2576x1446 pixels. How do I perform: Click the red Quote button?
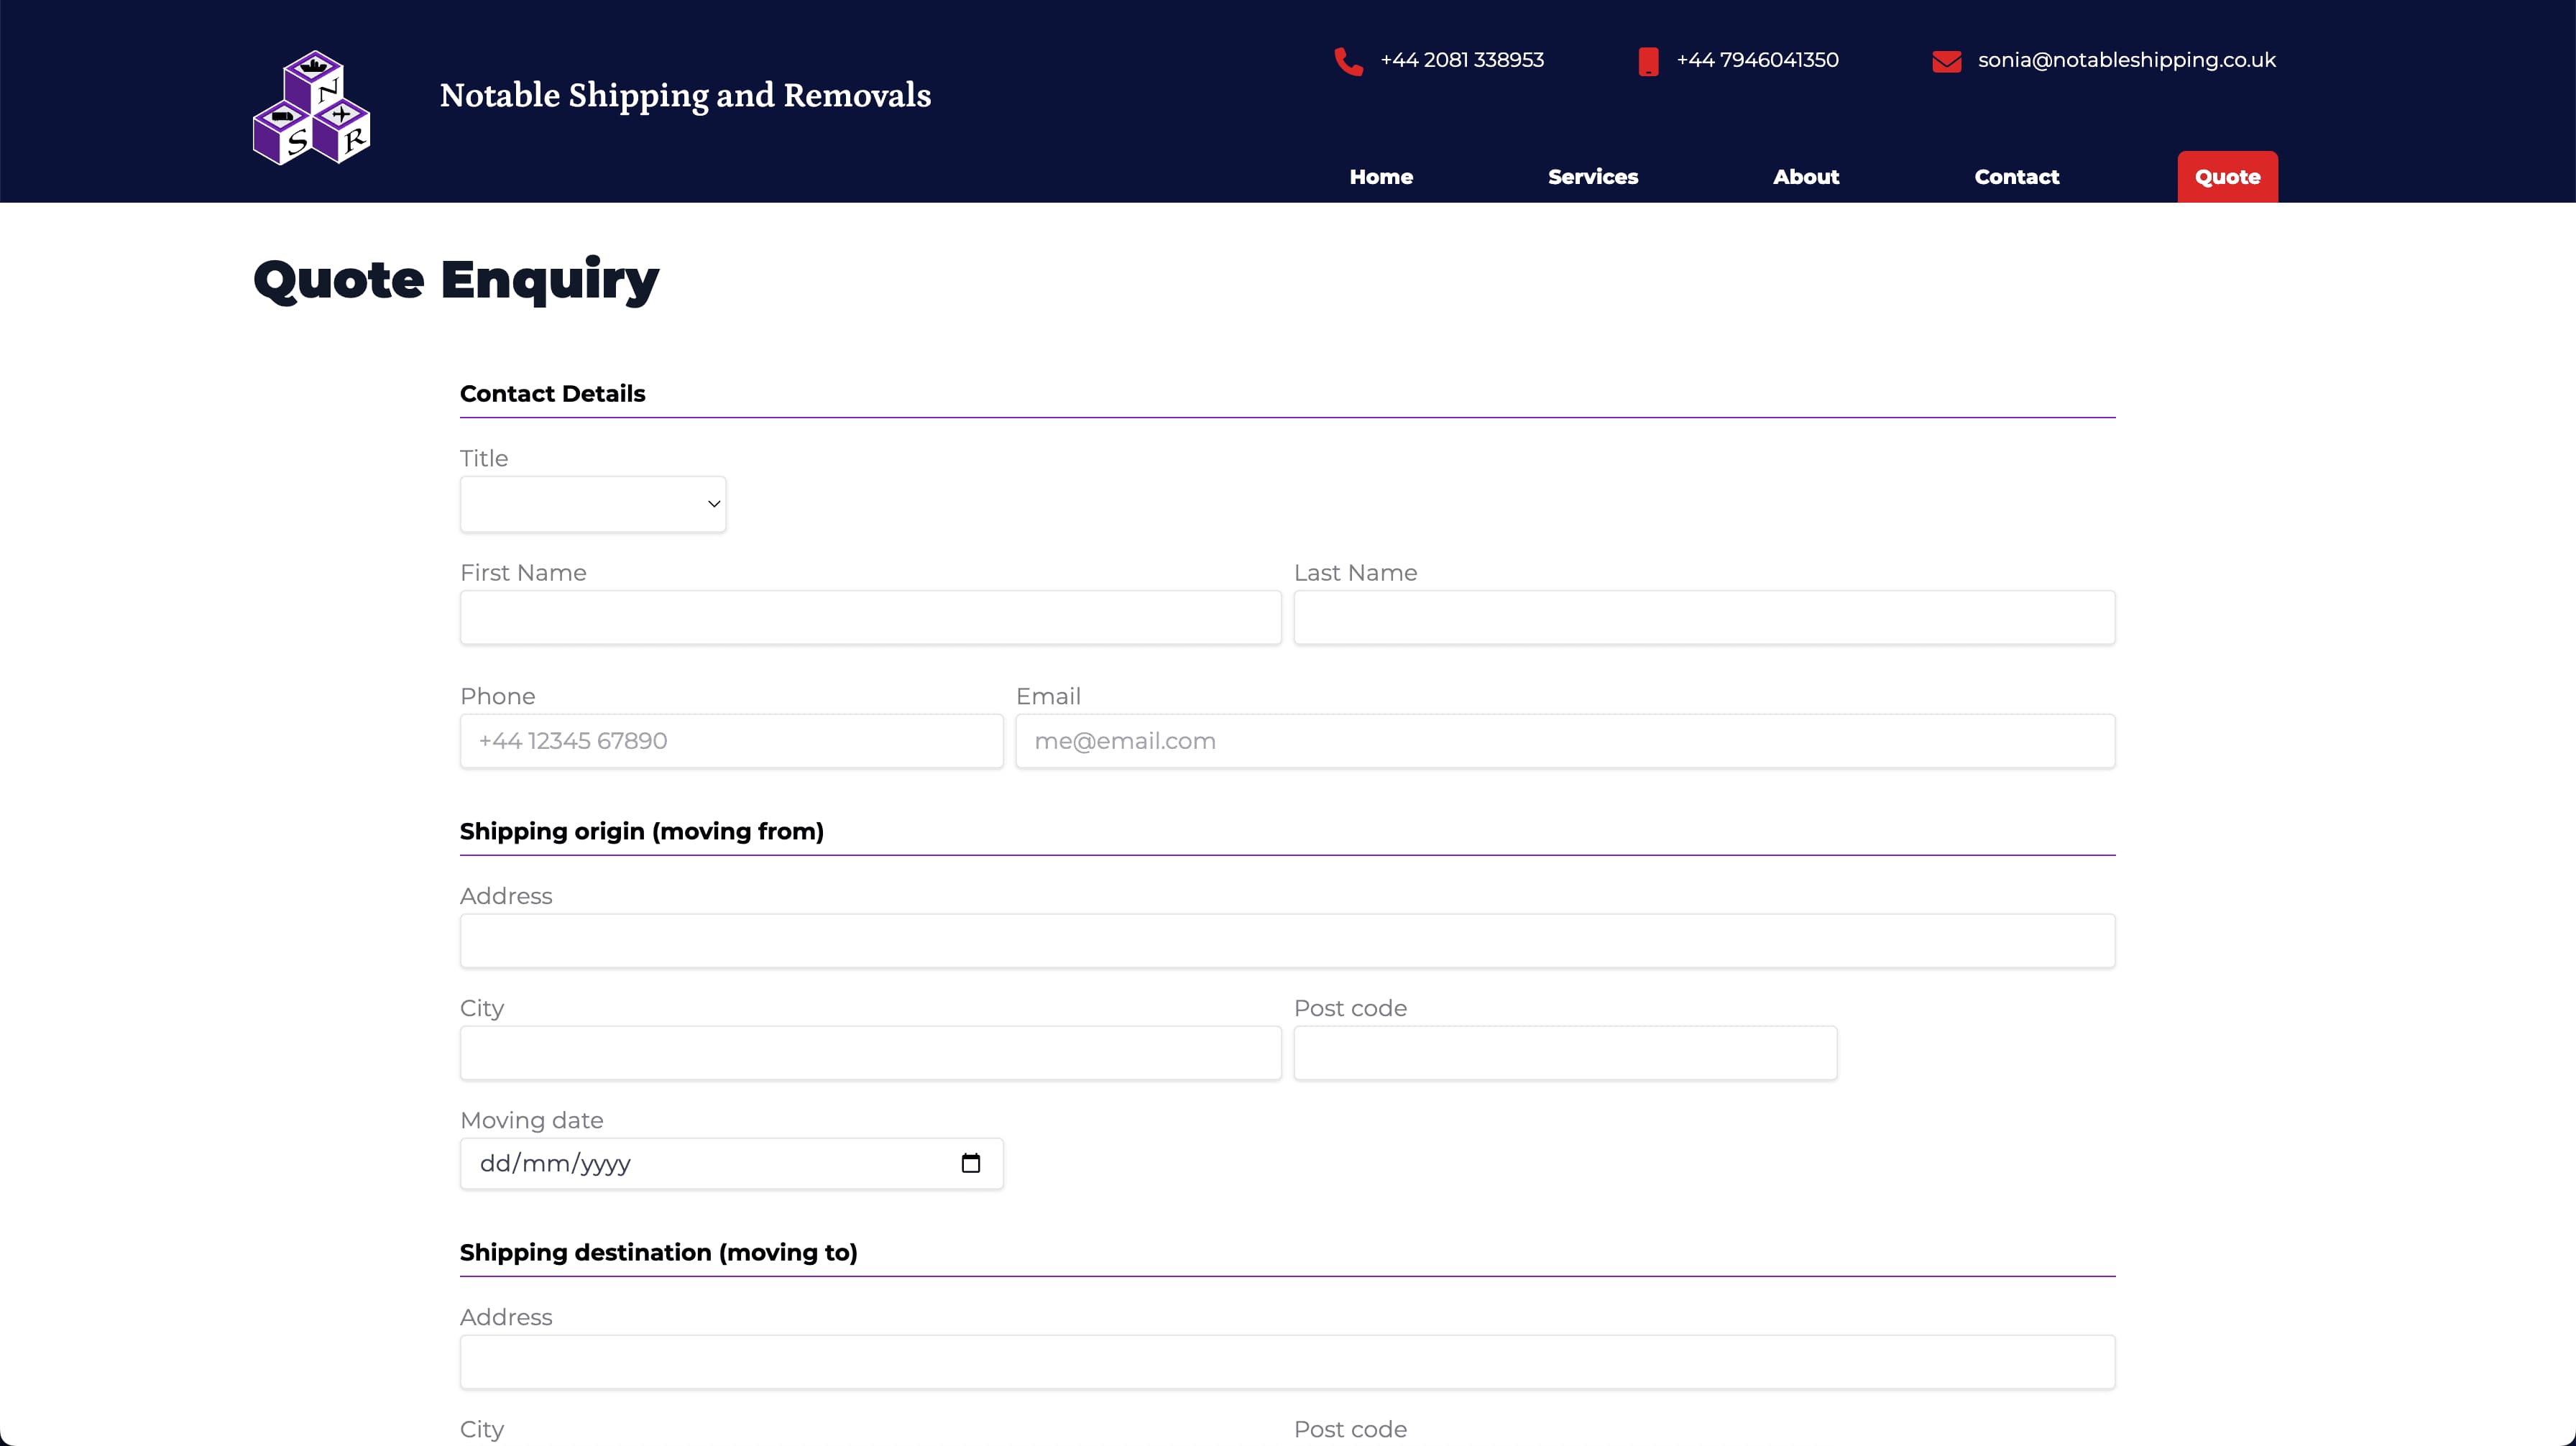coord(2227,175)
